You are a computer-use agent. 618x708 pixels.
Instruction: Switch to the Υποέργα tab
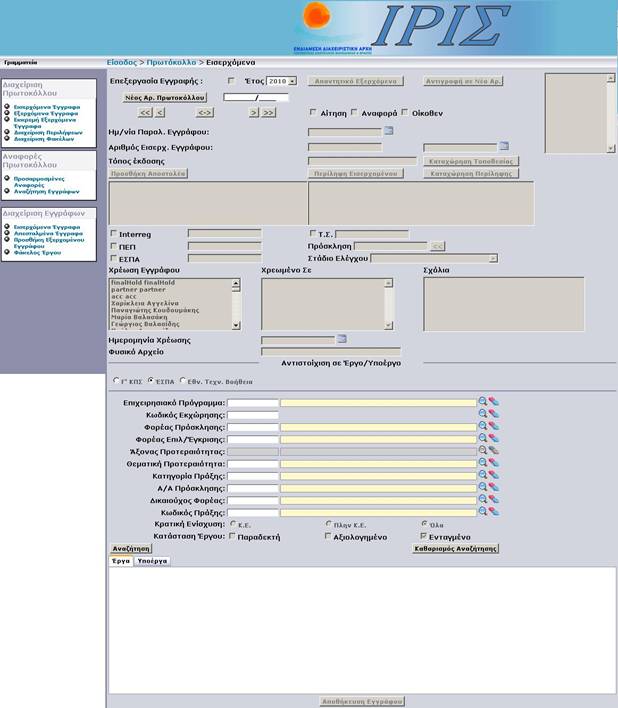152,562
